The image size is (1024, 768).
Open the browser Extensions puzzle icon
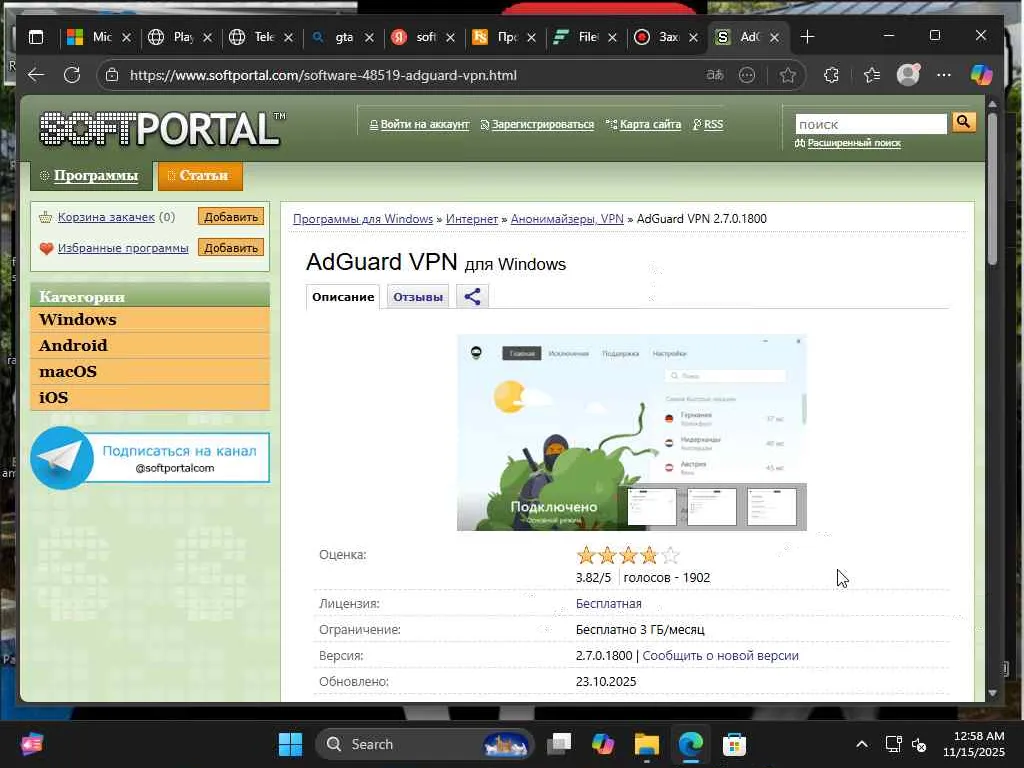pyautogui.click(x=831, y=75)
